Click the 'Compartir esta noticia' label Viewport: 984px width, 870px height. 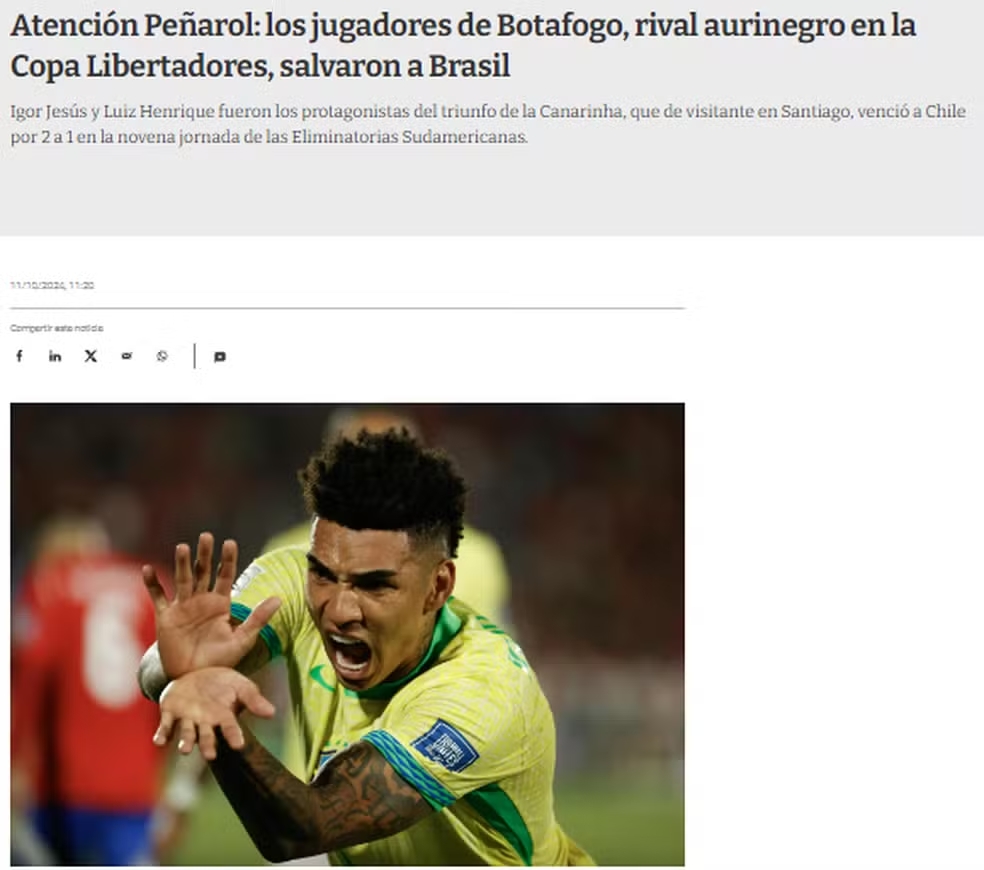(x=56, y=328)
